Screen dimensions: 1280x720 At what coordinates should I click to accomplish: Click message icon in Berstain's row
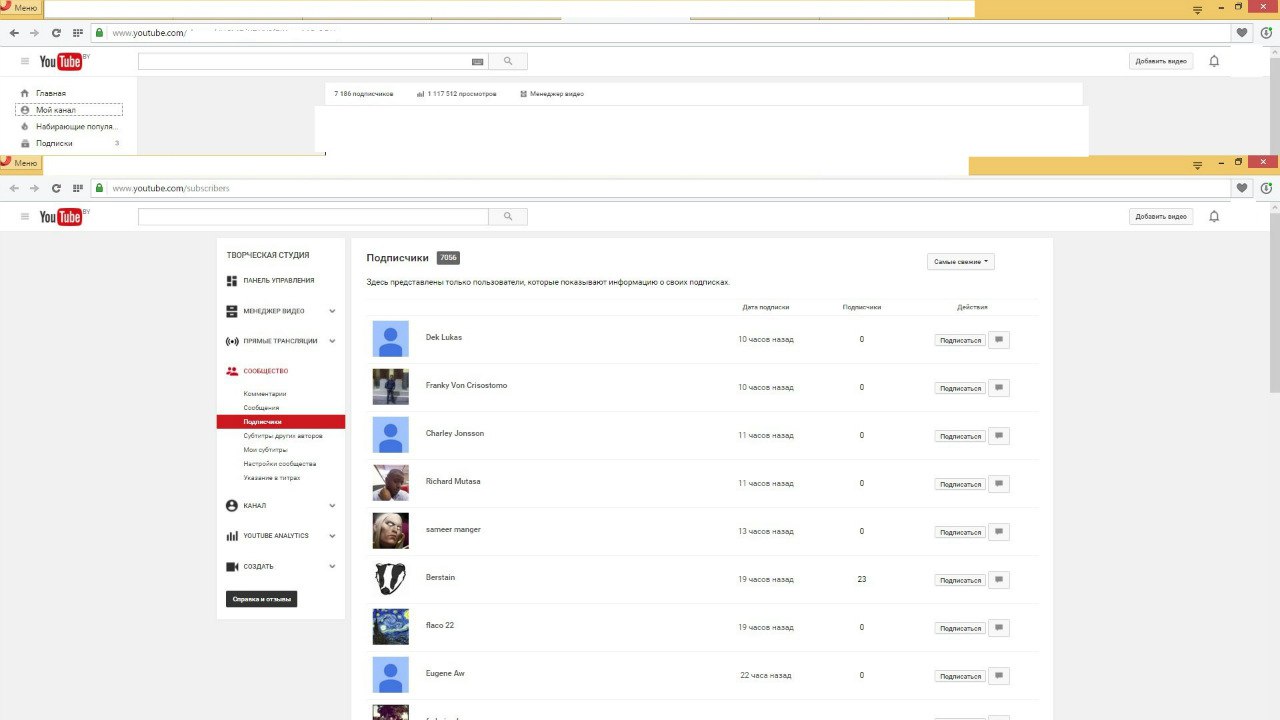pyautogui.click(x=998, y=580)
